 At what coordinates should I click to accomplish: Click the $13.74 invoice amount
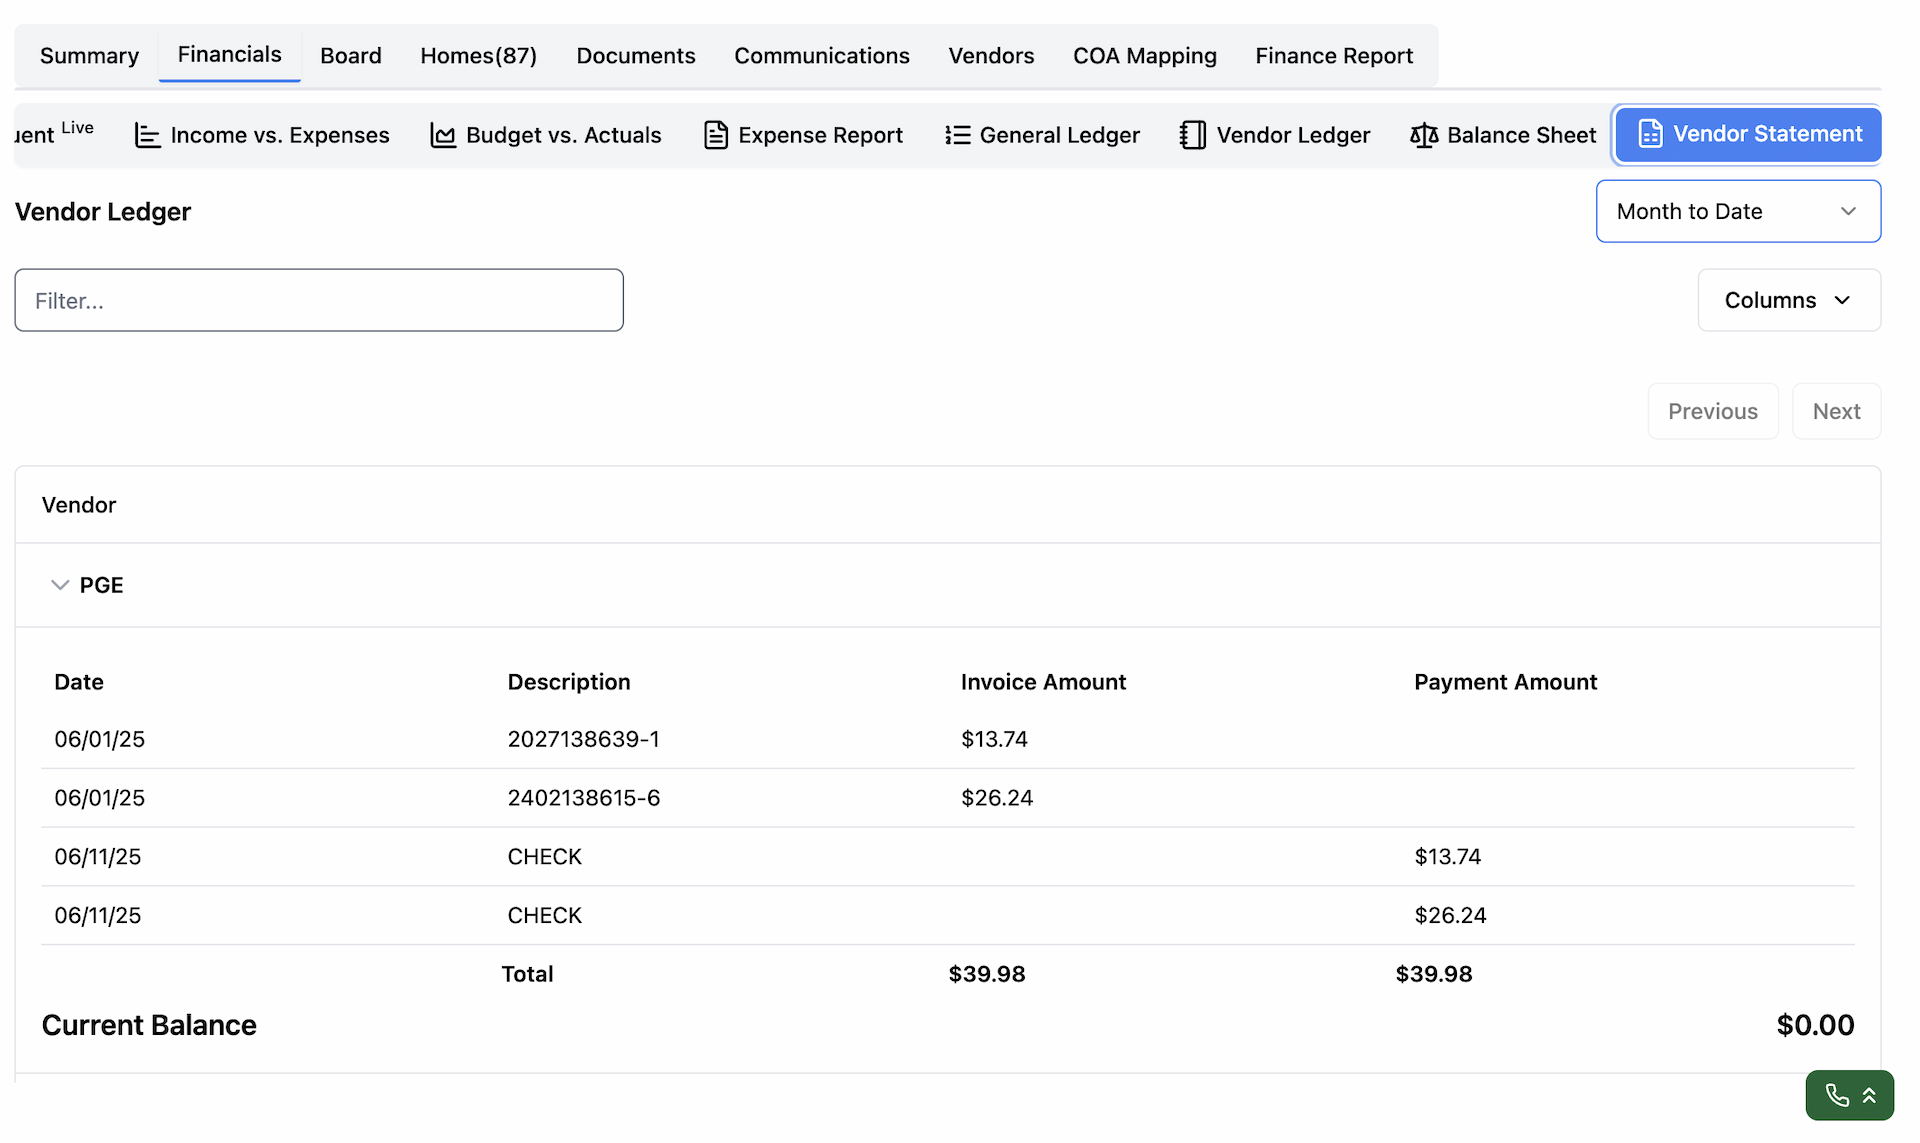(x=994, y=739)
